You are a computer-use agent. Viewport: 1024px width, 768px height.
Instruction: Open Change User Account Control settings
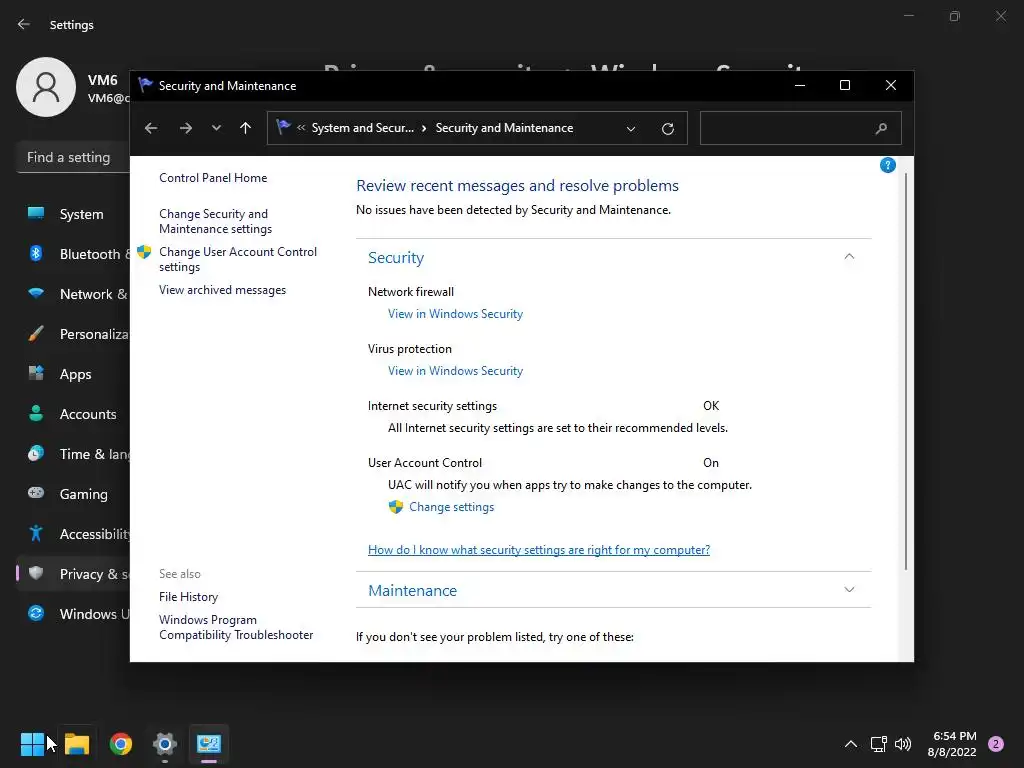pyautogui.click(x=238, y=259)
